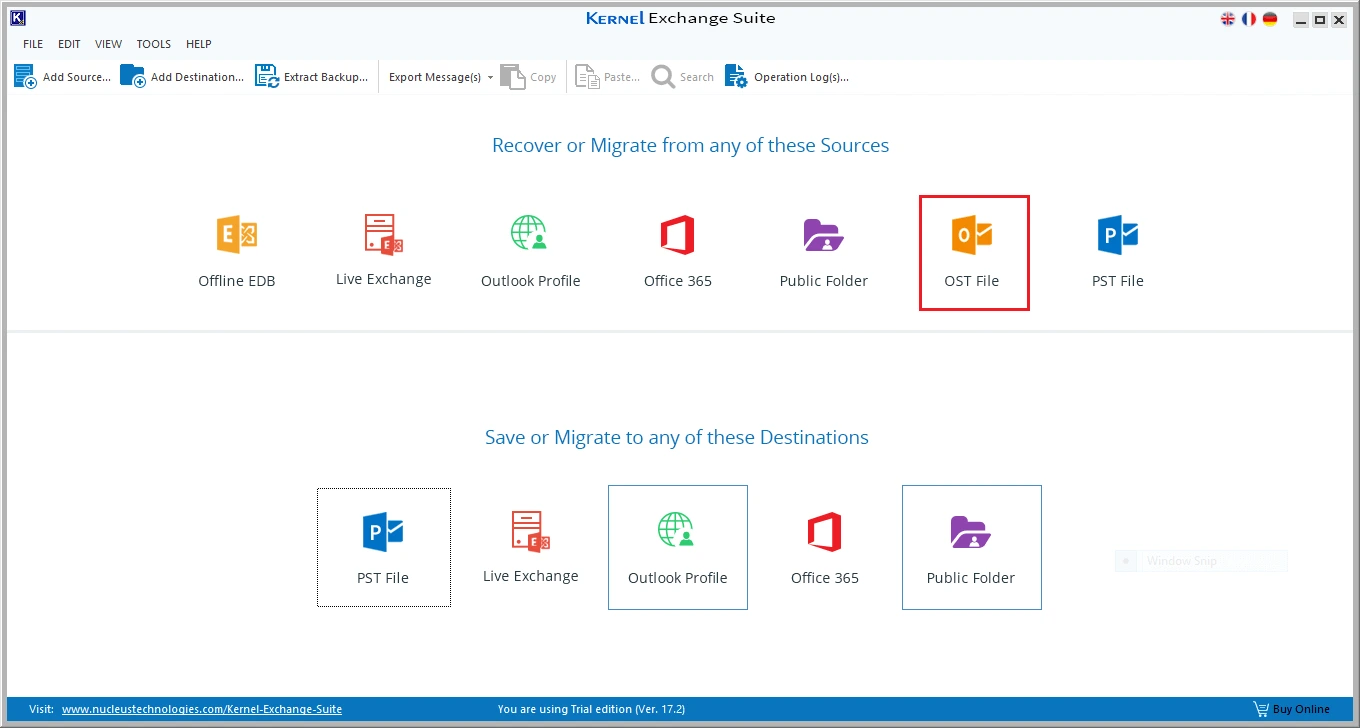
Task: Open the Search tool
Action: pyautogui.click(x=683, y=77)
